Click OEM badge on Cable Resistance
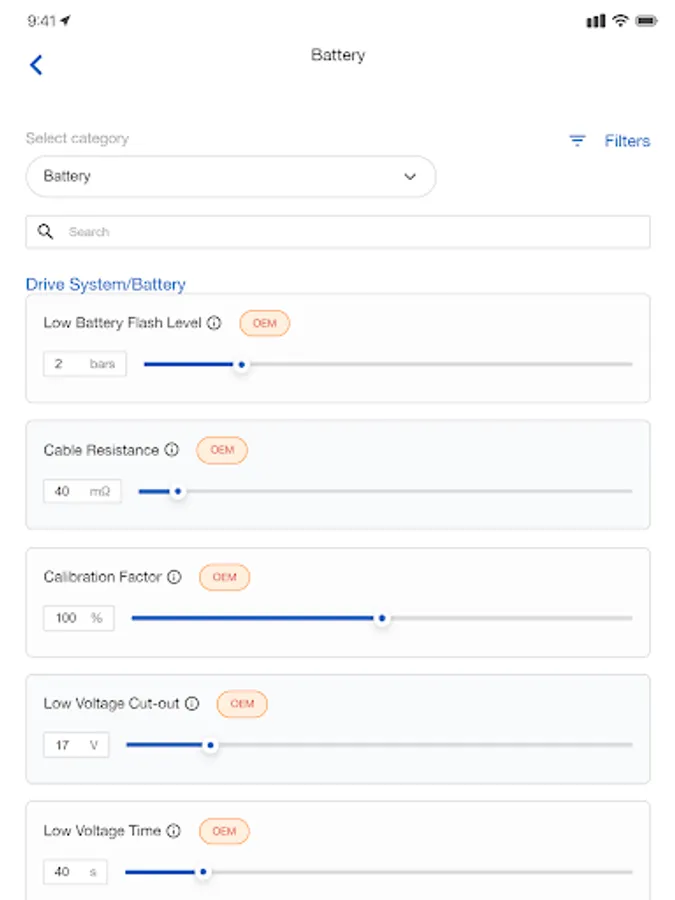675x900 pixels. tap(222, 450)
